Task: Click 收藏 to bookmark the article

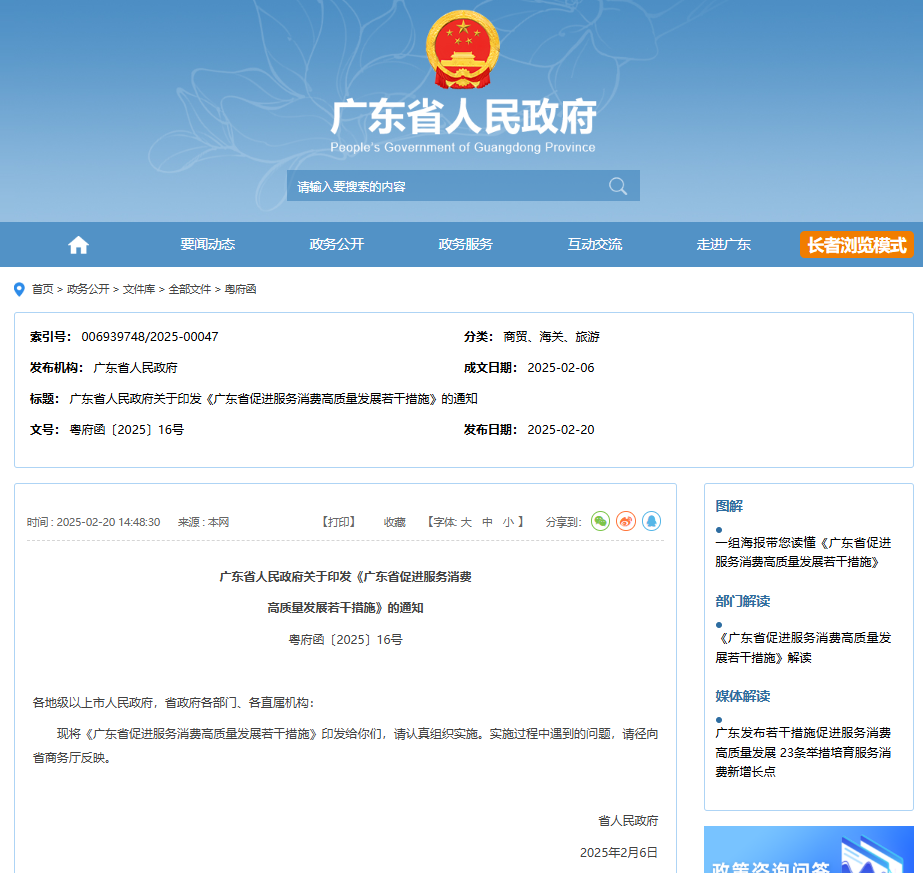Action: tap(395, 522)
